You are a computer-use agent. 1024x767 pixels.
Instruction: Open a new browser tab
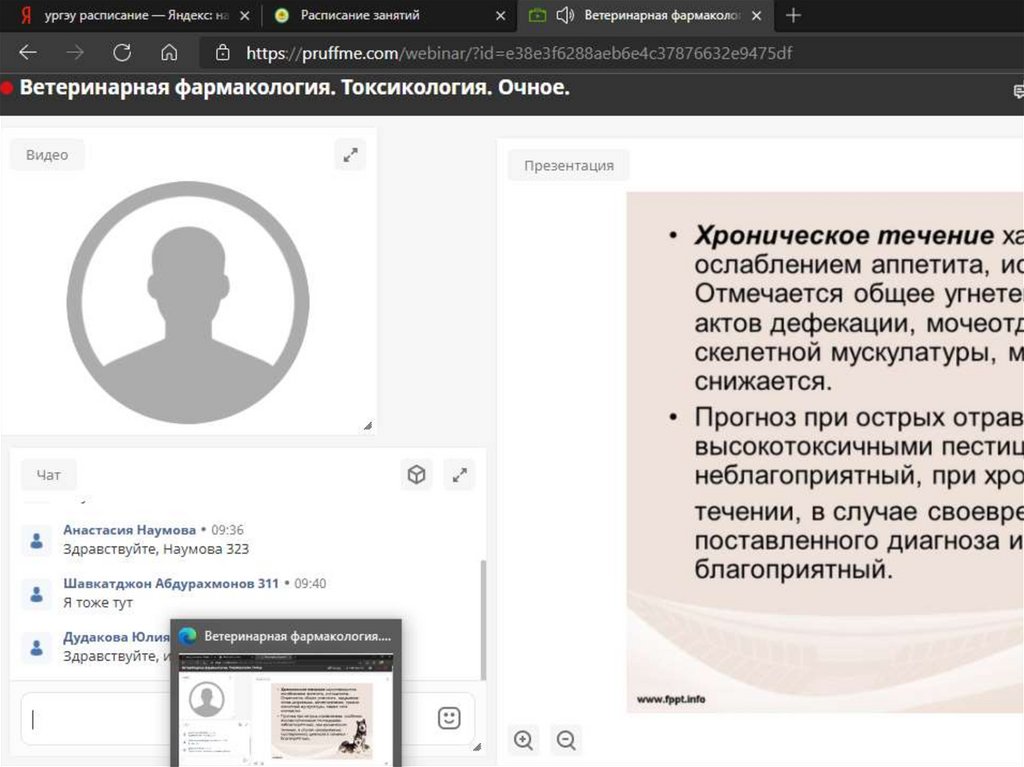794,15
